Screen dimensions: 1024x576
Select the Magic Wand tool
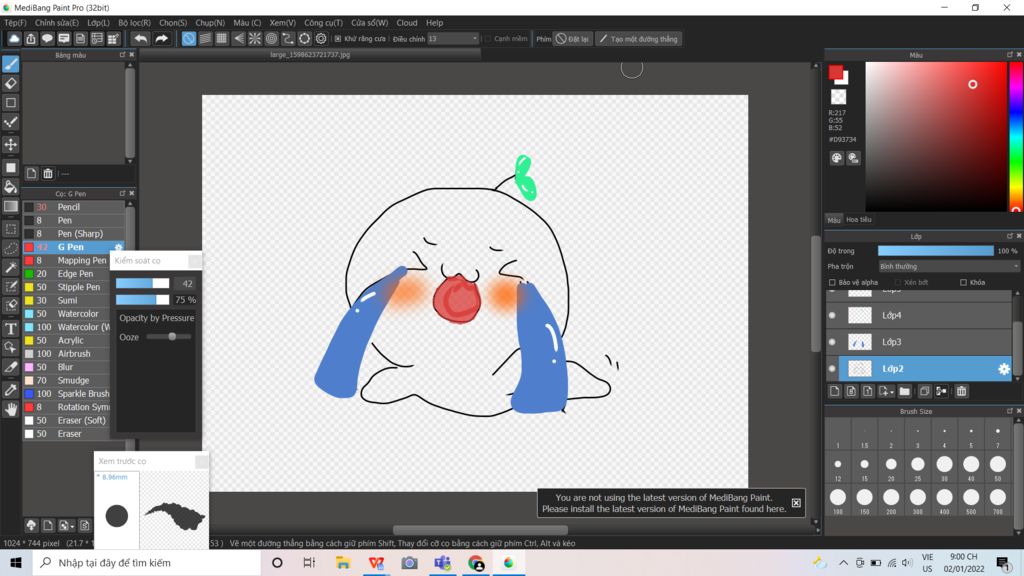click(x=10, y=268)
